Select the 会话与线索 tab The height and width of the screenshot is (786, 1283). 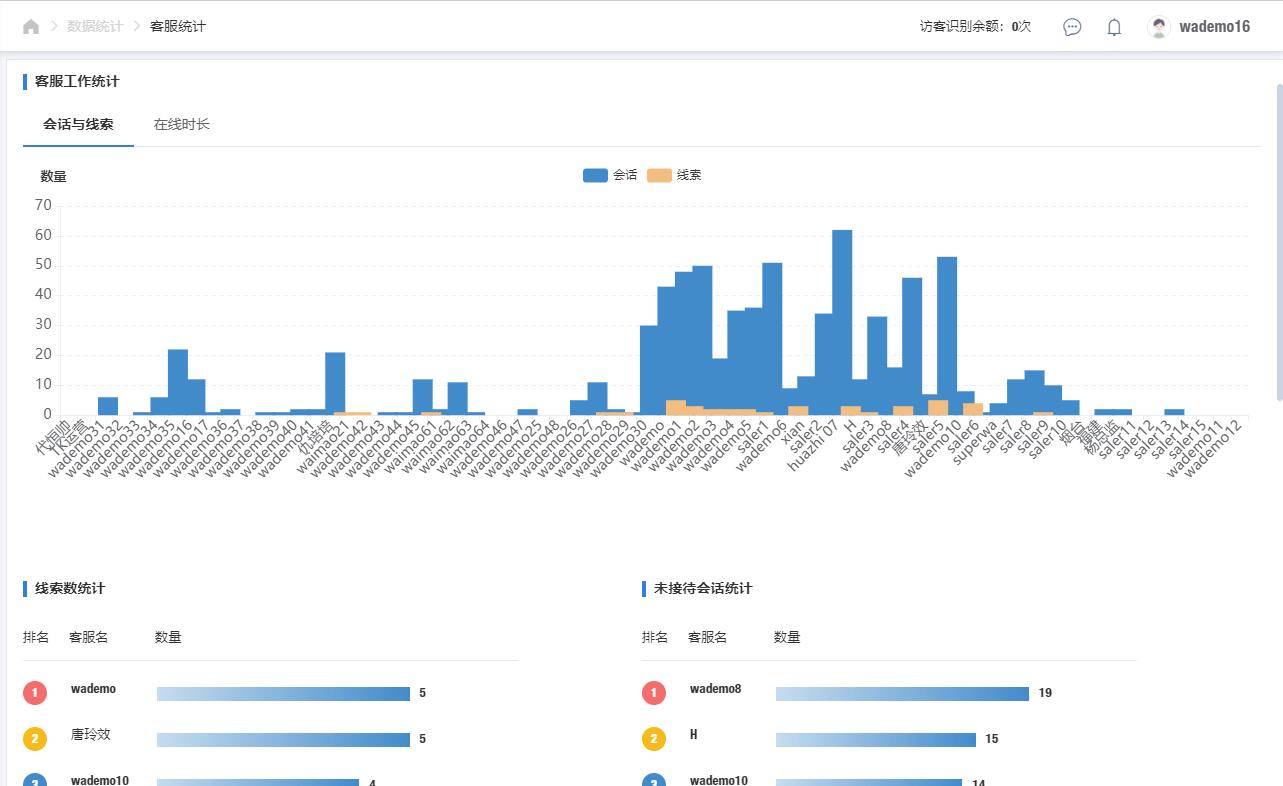pyautogui.click(x=78, y=125)
